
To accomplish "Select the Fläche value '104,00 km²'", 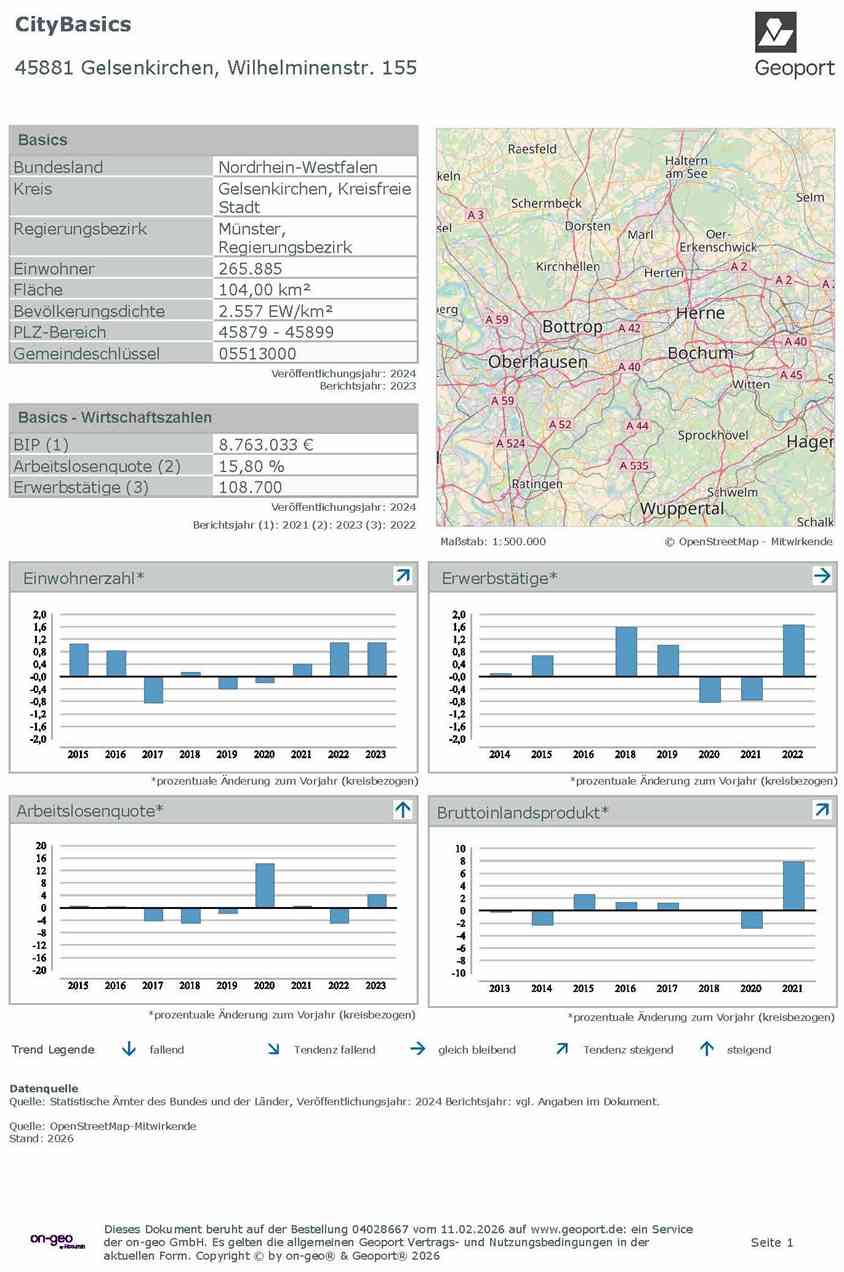I will 264,290.
